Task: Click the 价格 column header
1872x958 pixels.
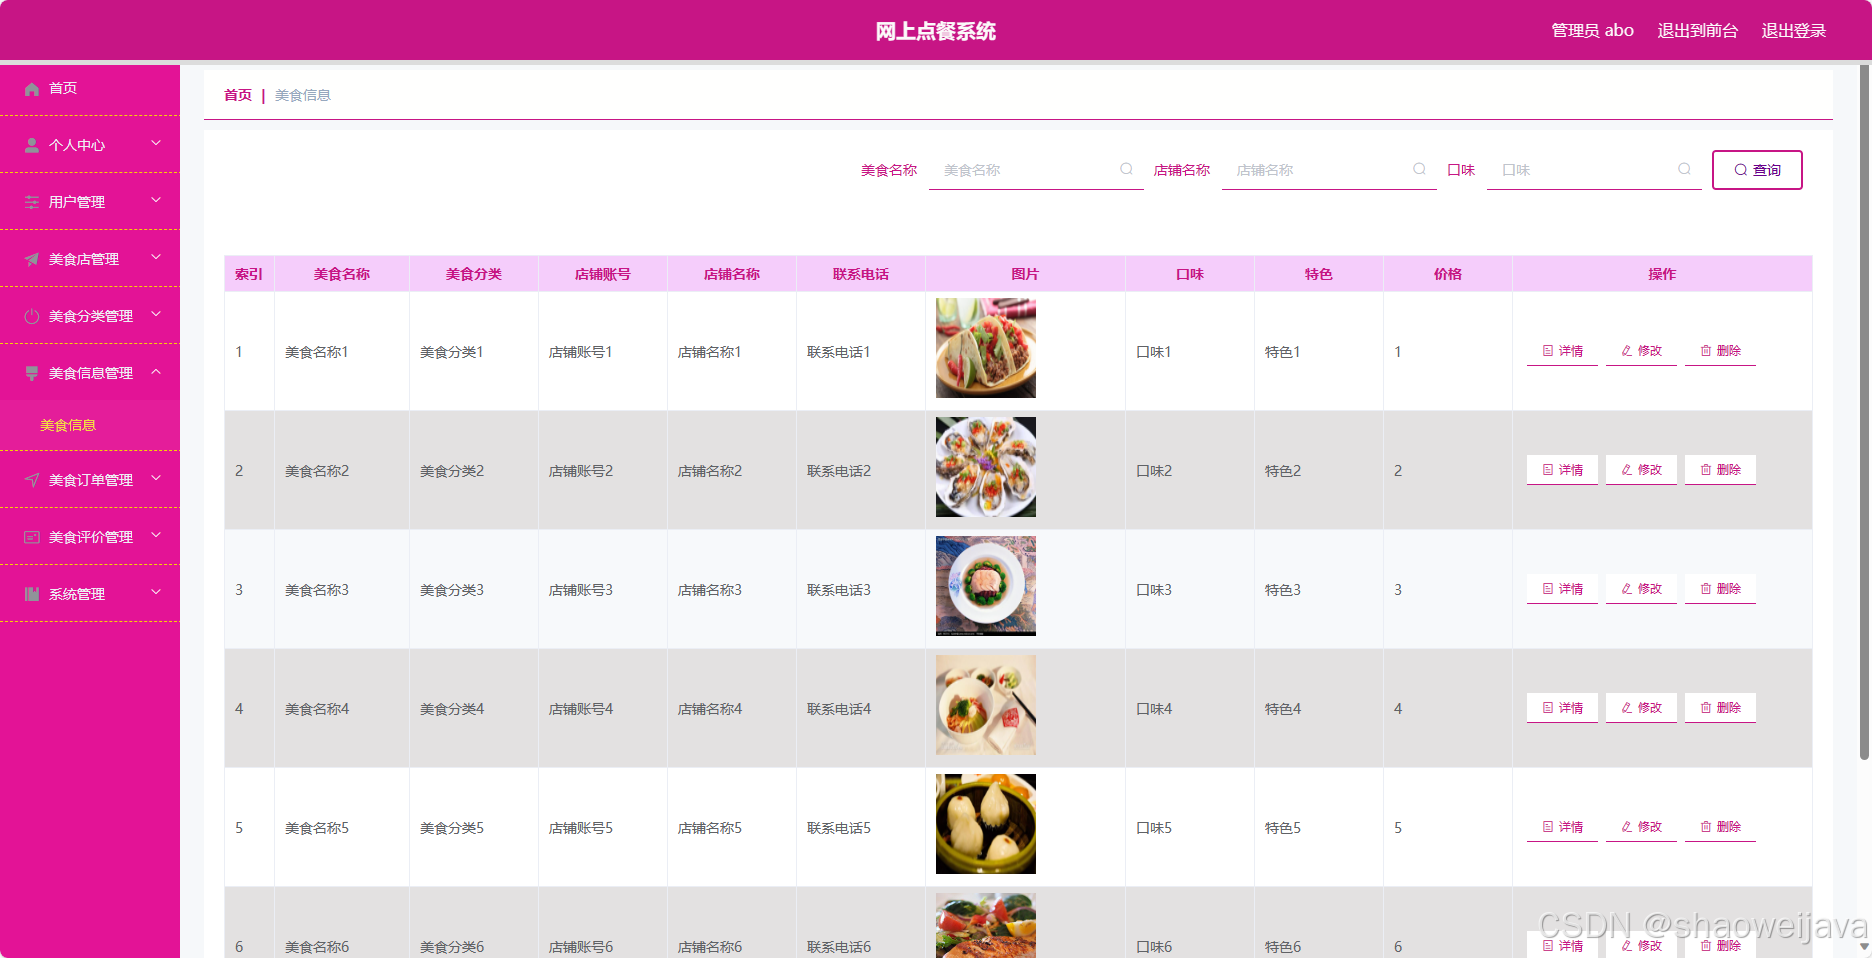Action: pyautogui.click(x=1448, y=274)
